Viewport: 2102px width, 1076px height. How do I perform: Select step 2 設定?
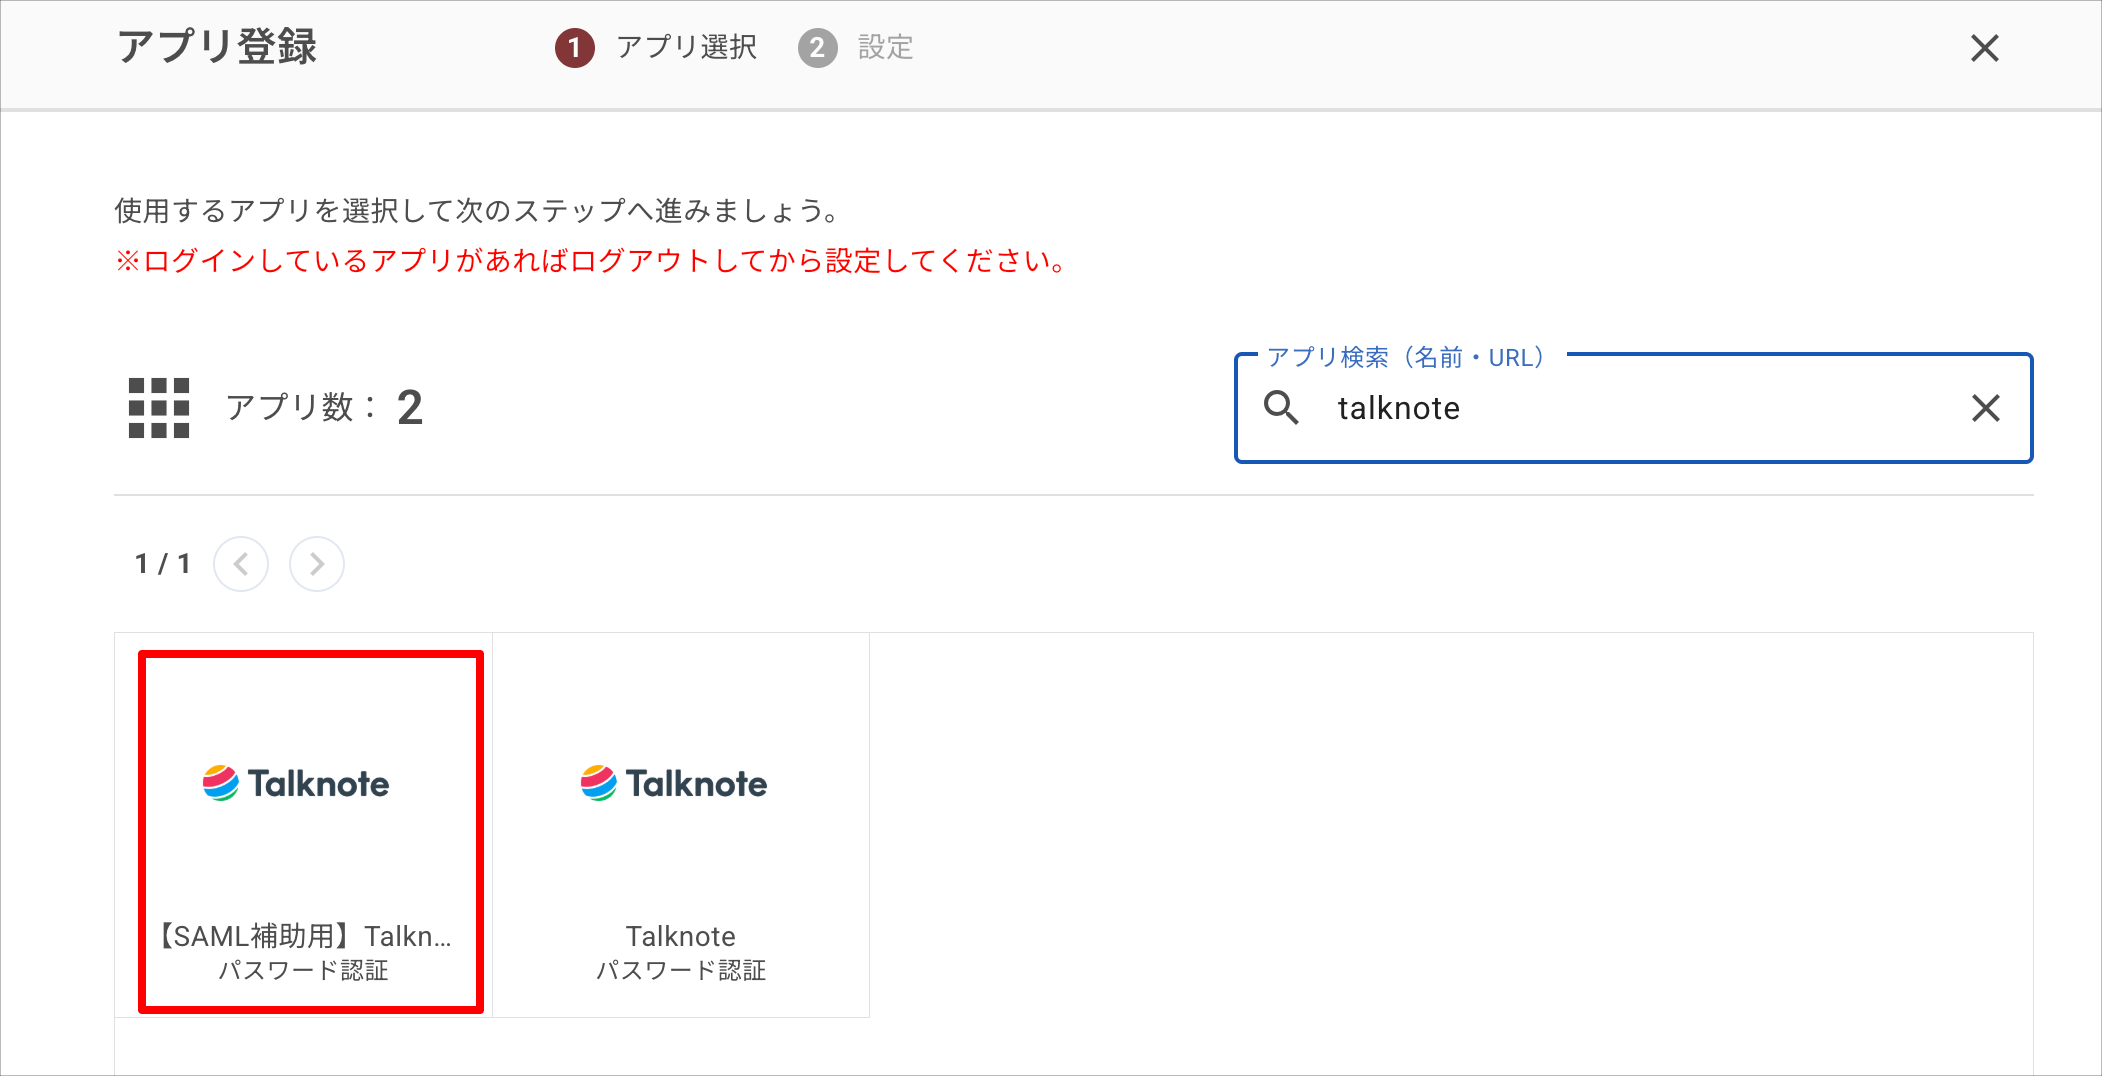coord(856,47)
